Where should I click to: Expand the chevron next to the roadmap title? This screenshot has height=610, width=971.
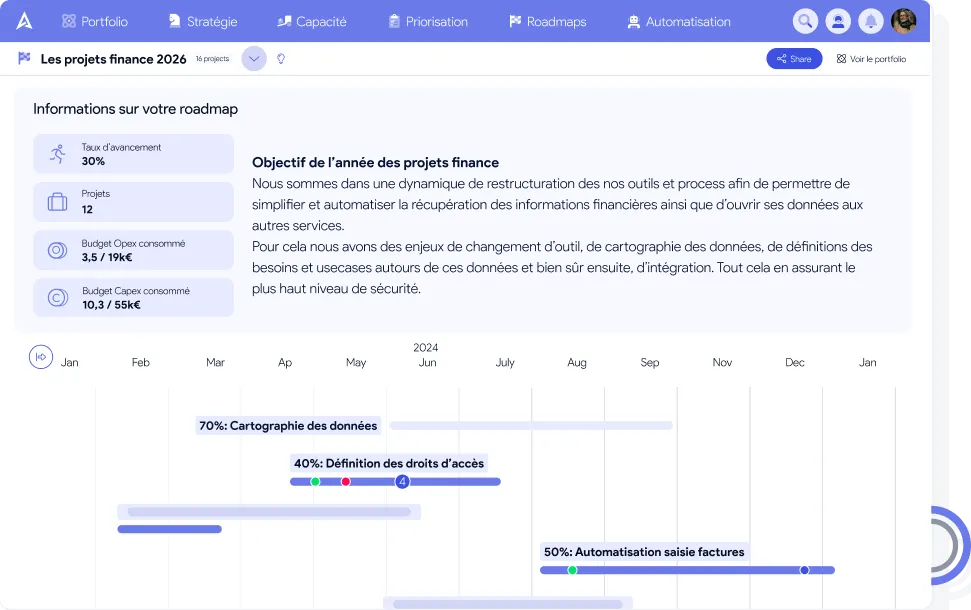click(253, 59)
